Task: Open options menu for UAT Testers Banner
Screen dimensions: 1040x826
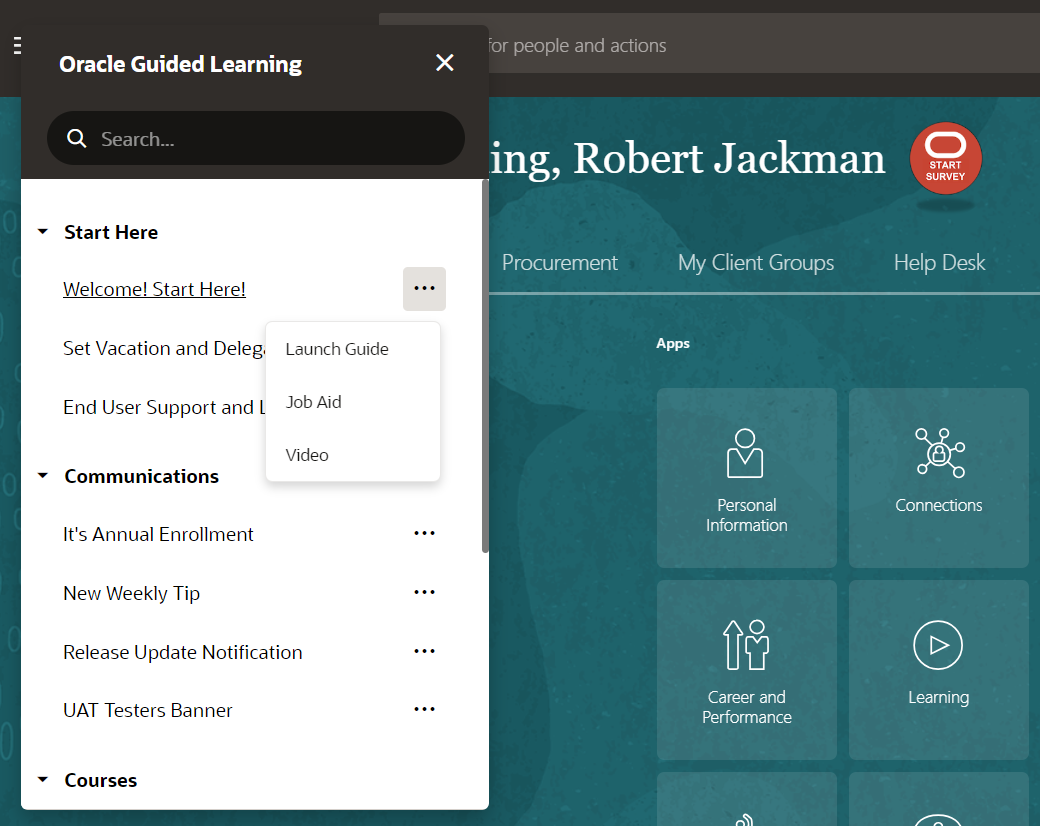Action: point(424,709)
